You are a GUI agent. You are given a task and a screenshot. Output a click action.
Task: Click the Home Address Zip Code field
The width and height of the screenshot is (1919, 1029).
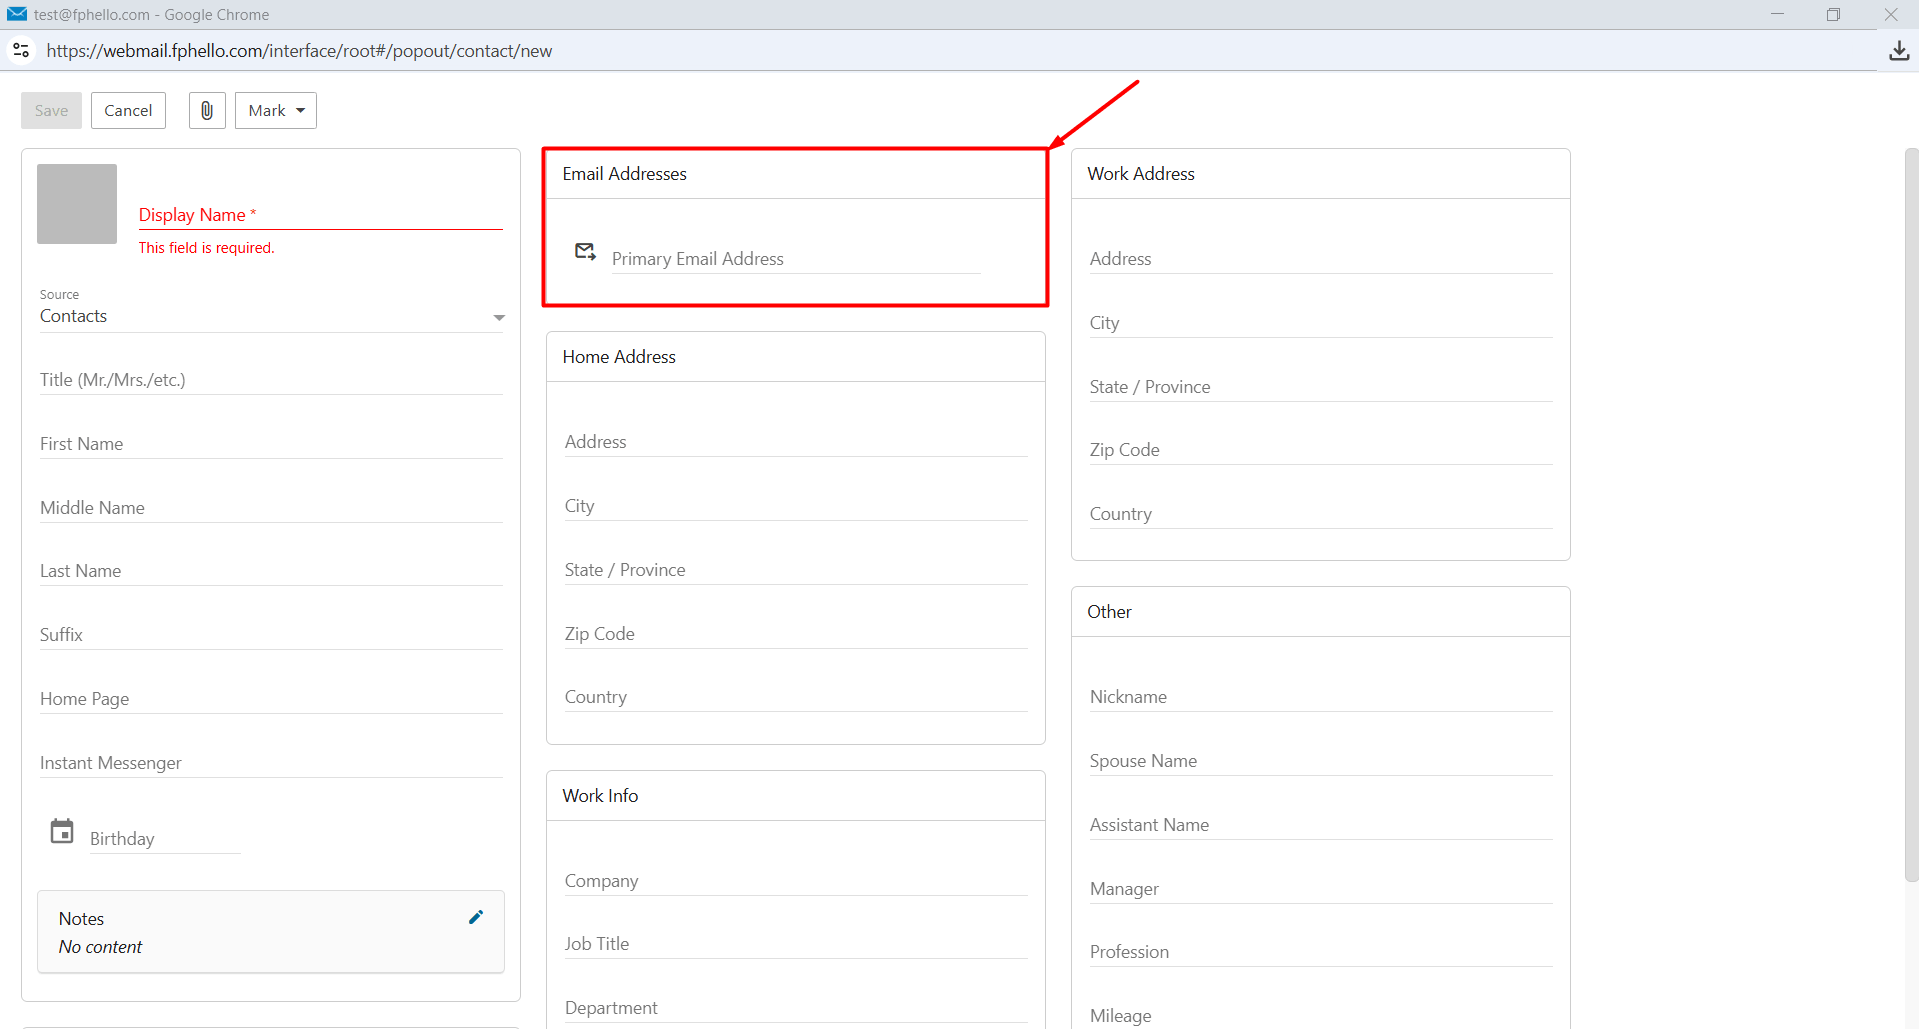(x=796, y=634)
